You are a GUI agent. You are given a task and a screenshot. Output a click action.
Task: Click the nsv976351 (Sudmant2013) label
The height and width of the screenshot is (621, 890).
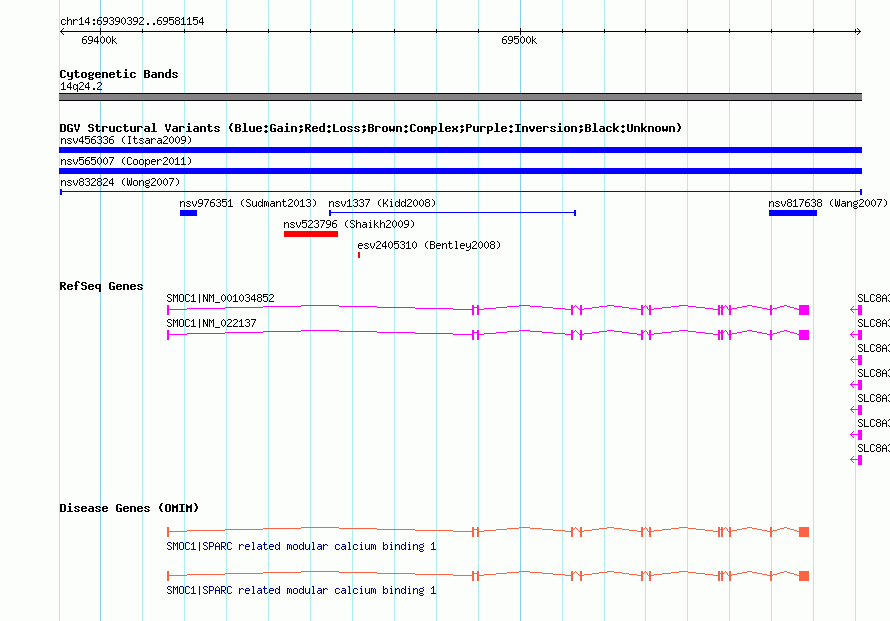pyautogui.click(x=248, y=203)
